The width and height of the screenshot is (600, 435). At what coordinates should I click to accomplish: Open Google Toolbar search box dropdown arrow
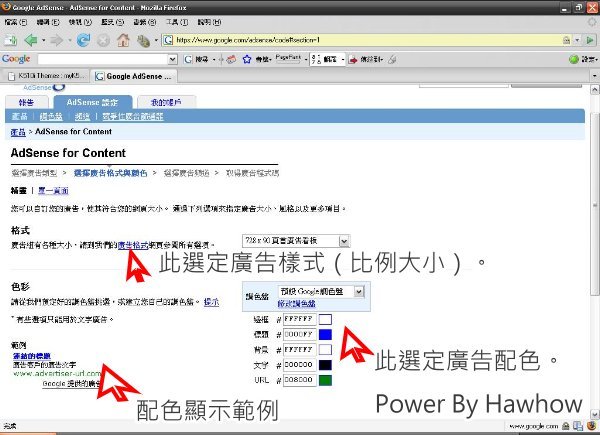173,59
